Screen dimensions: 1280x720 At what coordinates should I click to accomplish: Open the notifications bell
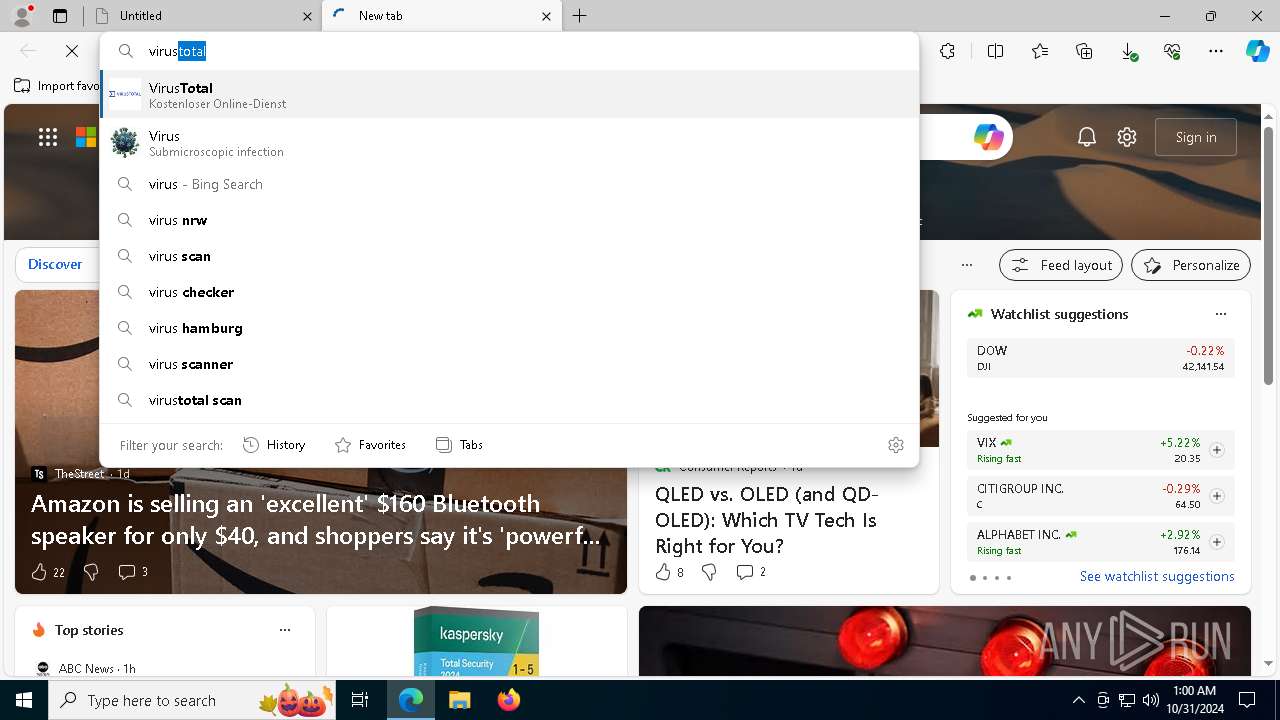1087,137
